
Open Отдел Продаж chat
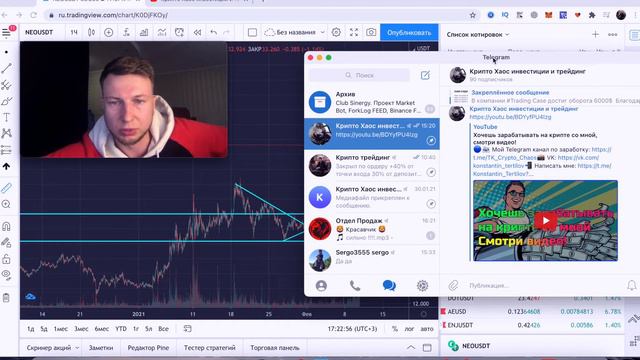(x=372, y=229)
